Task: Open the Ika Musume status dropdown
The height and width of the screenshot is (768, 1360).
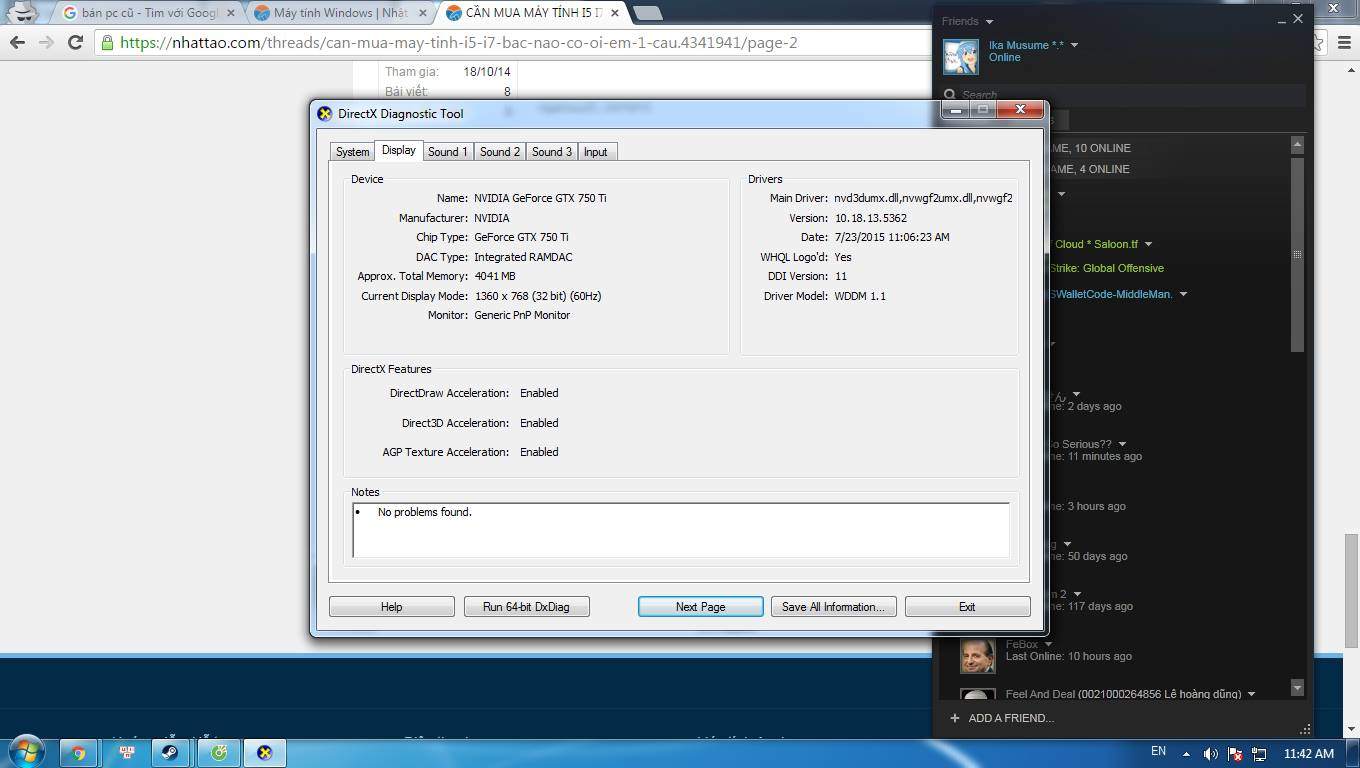Action: click(x=1074, y=45)
